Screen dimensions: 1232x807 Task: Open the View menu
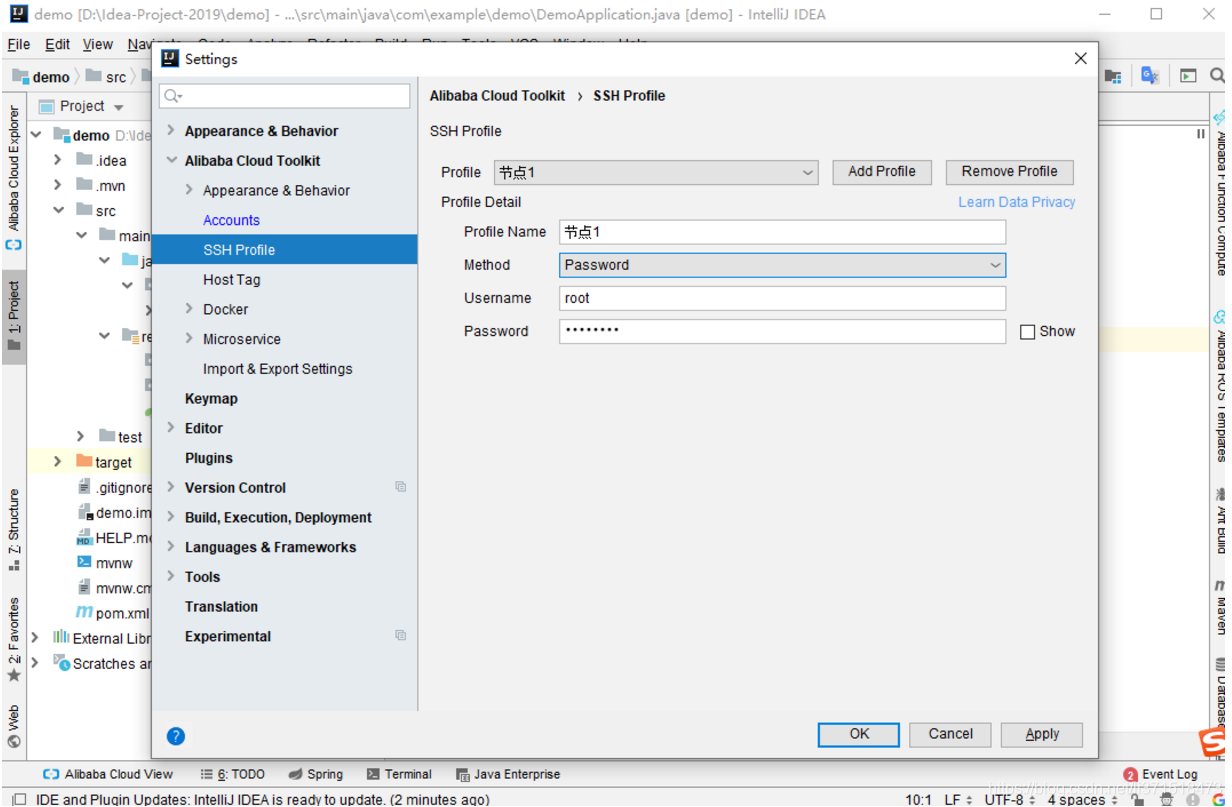pyautogui.click(x=98, y=44)
